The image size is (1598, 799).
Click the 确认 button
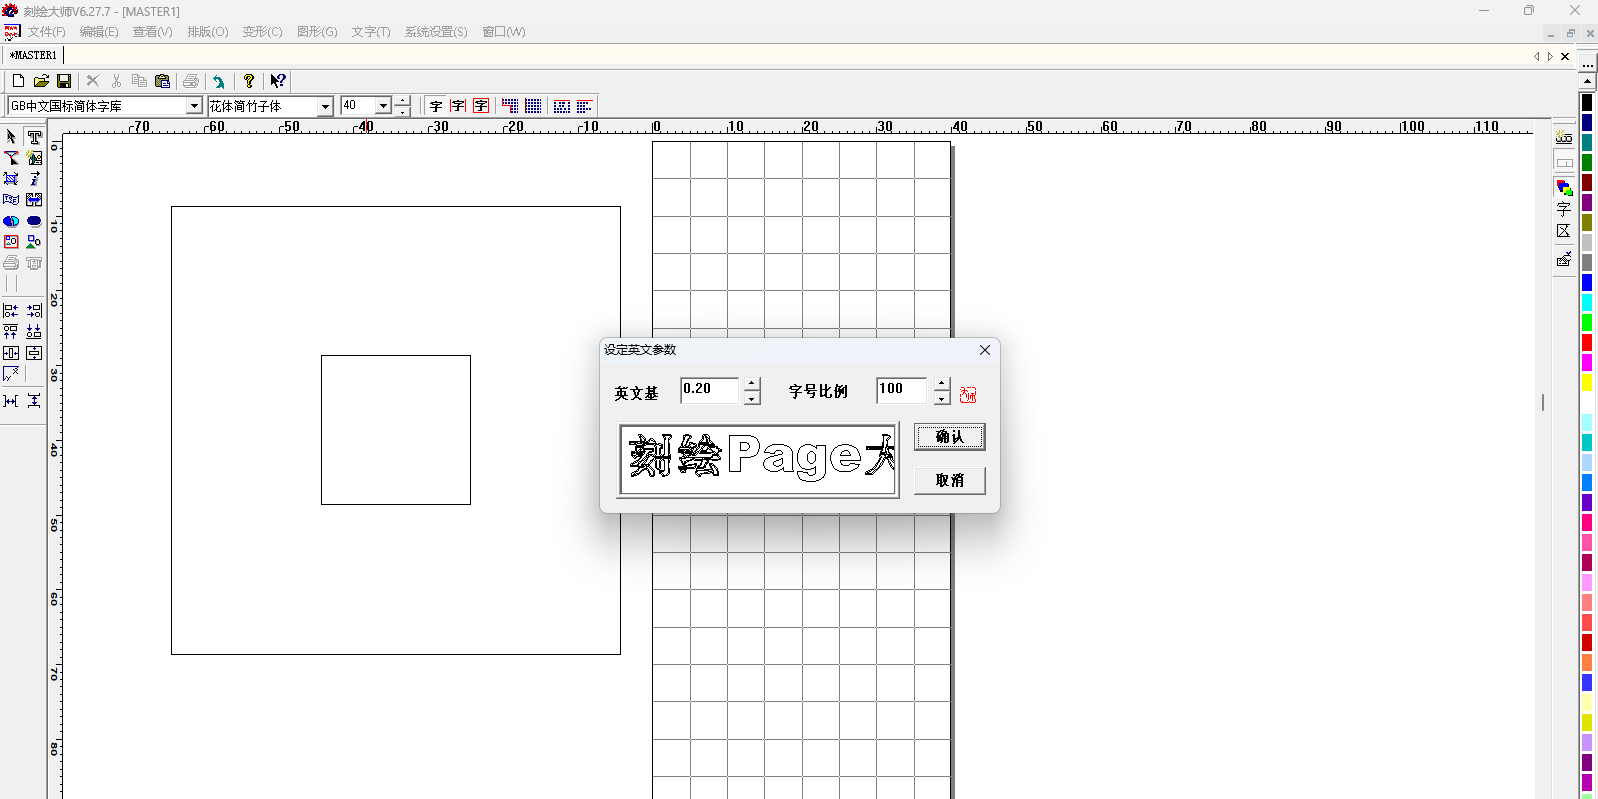click(949, 437)
